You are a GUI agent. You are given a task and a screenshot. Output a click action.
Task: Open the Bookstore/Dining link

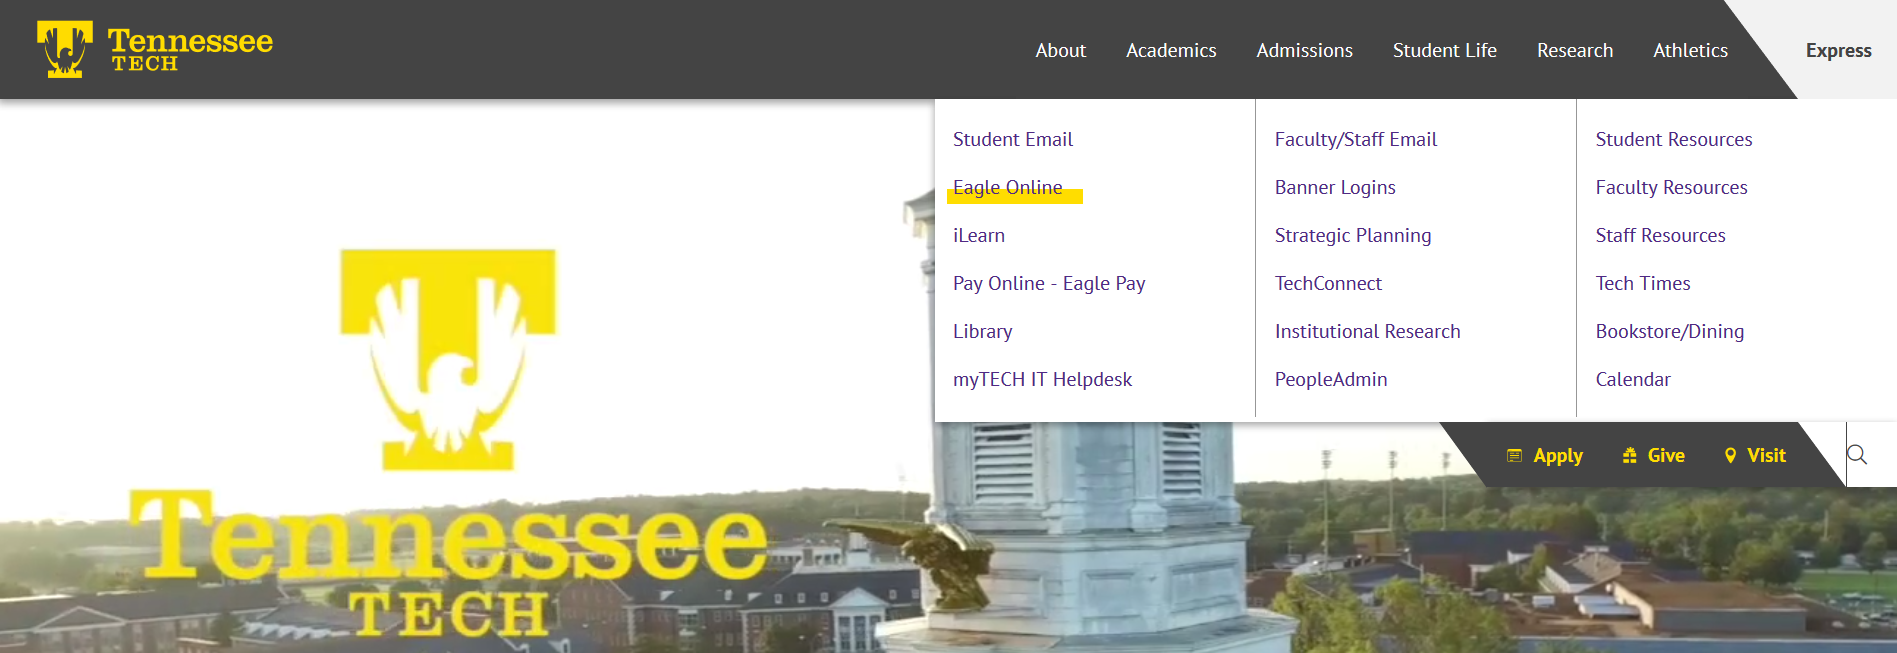tap(1669, 332)
